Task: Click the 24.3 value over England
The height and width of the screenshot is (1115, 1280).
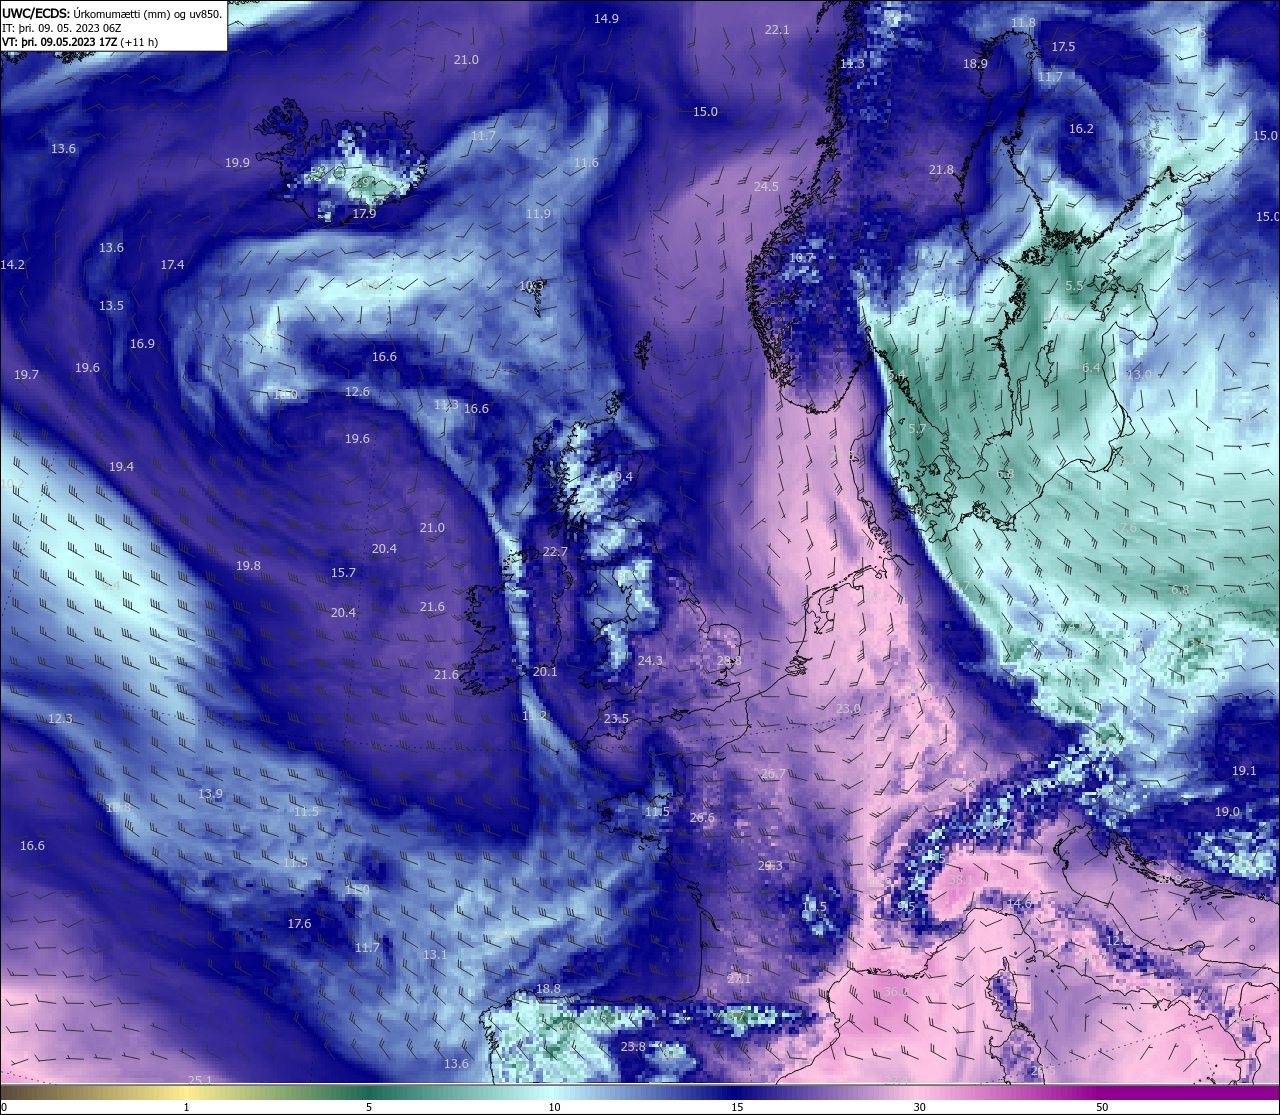Action: tap(650, 661)
